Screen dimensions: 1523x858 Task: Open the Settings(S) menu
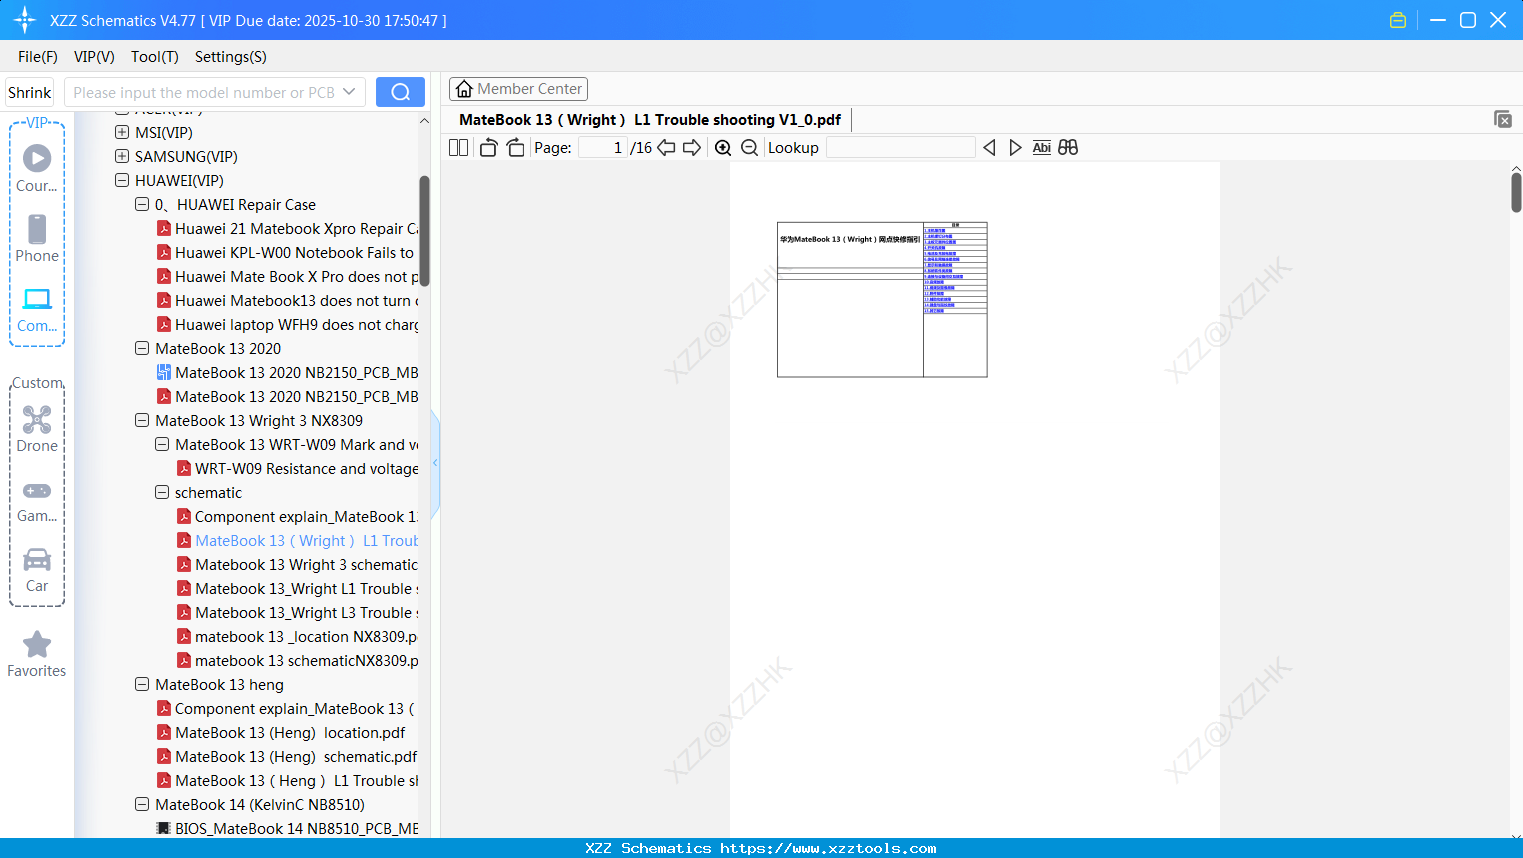[x=231, y=57]
